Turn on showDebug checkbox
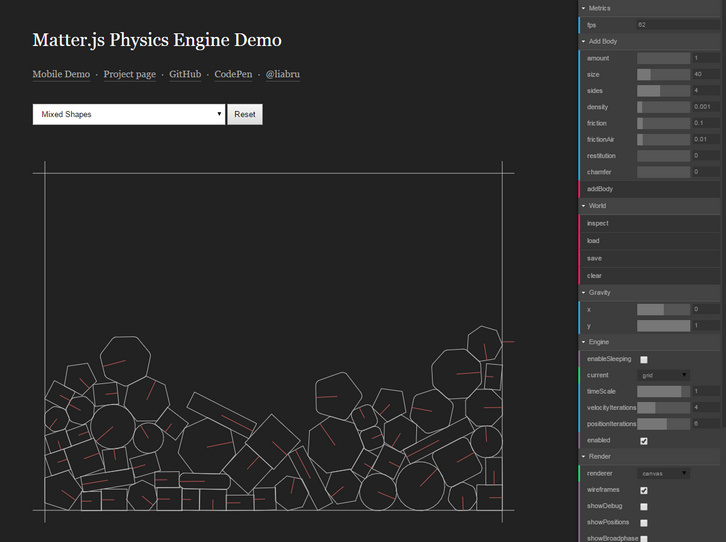The height and width of the screenshot is (542, 726). click(643, 506)
